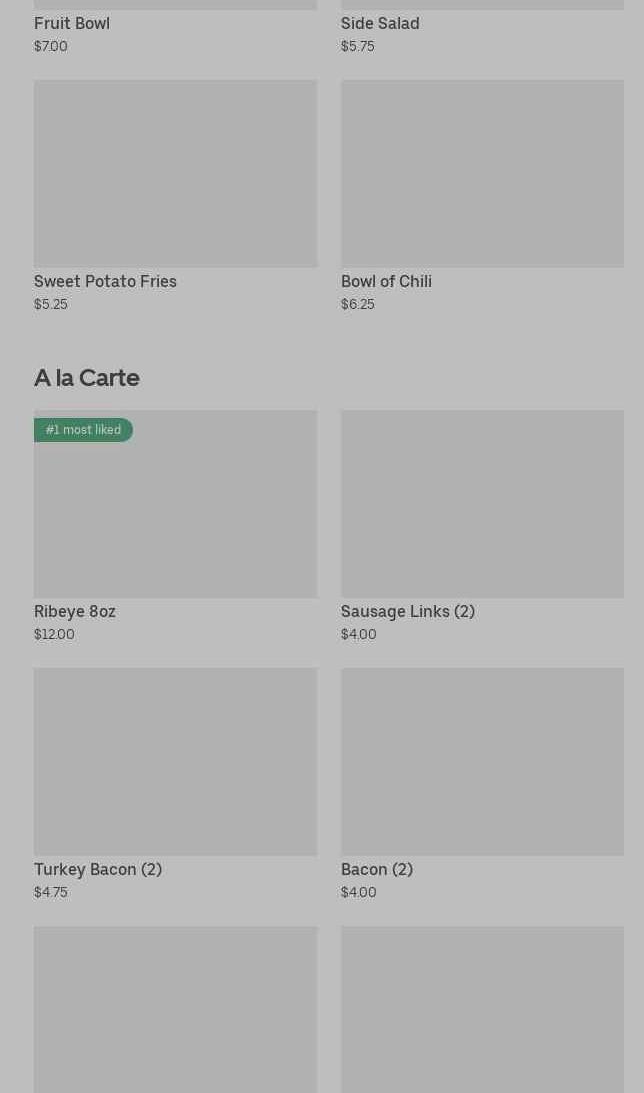Image resolution: width=644 pixels, height=1093 pixels.
Task: Select the Bowl of Chili title
Action: (x=386, y=281)
